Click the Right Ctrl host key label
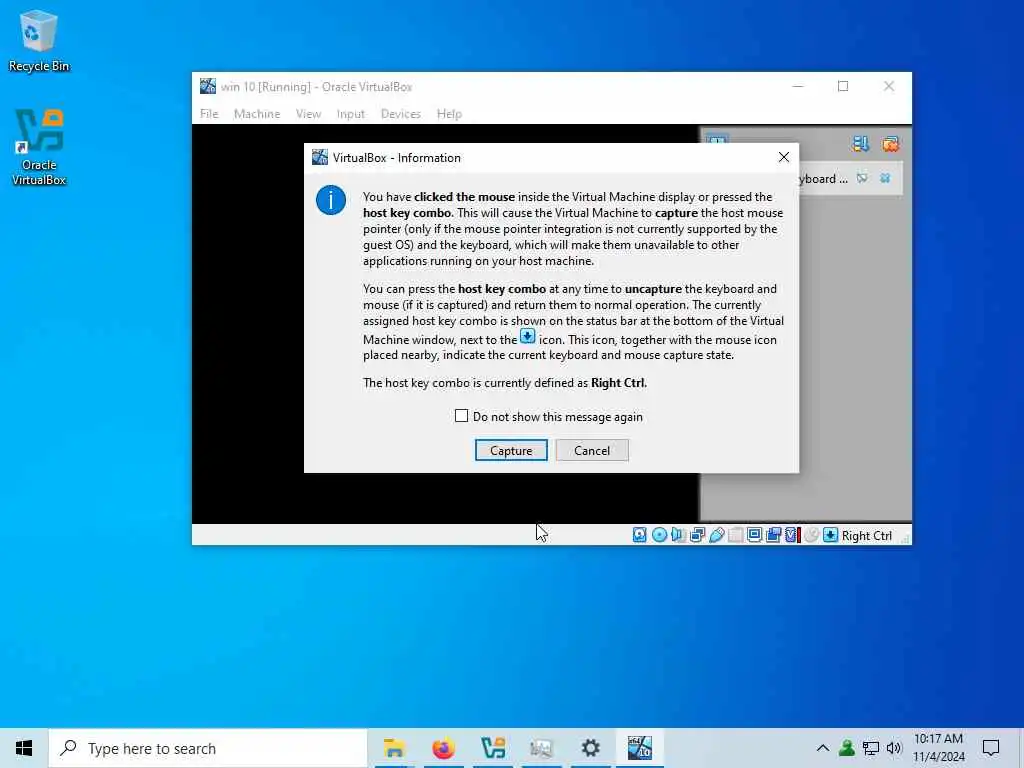Screen dimensions: 1024x768 [x=867, y=536]
